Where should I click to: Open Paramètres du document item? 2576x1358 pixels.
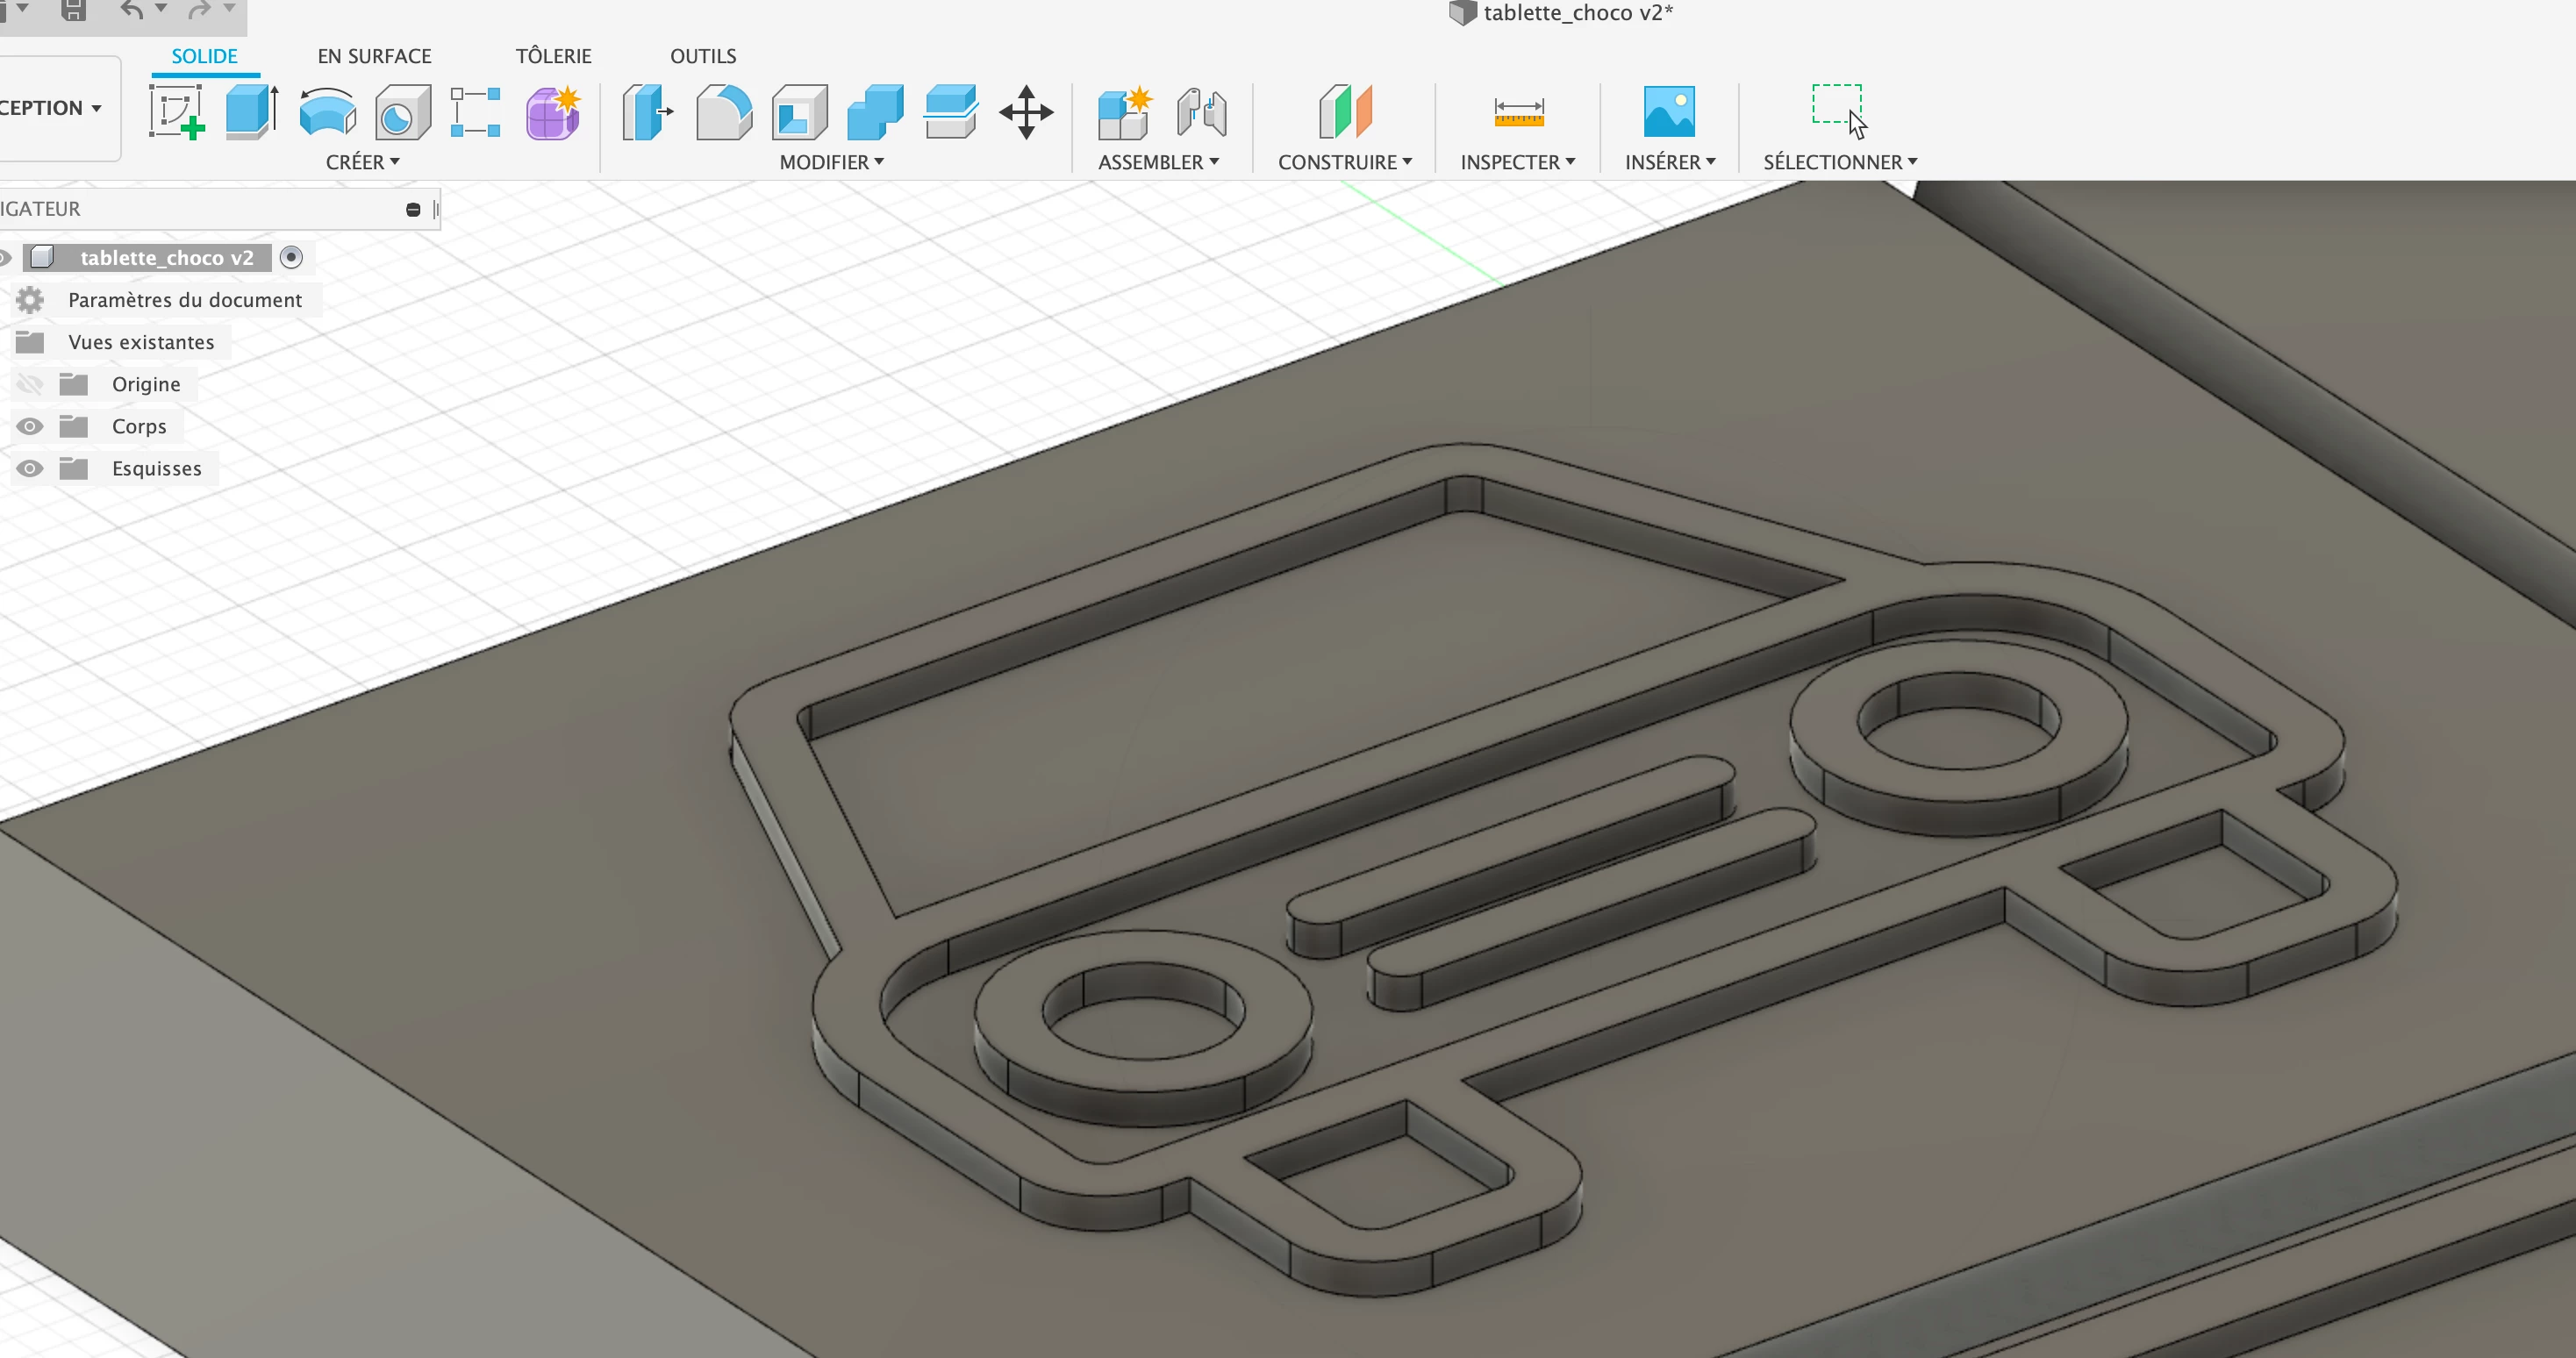coord(184,300)
